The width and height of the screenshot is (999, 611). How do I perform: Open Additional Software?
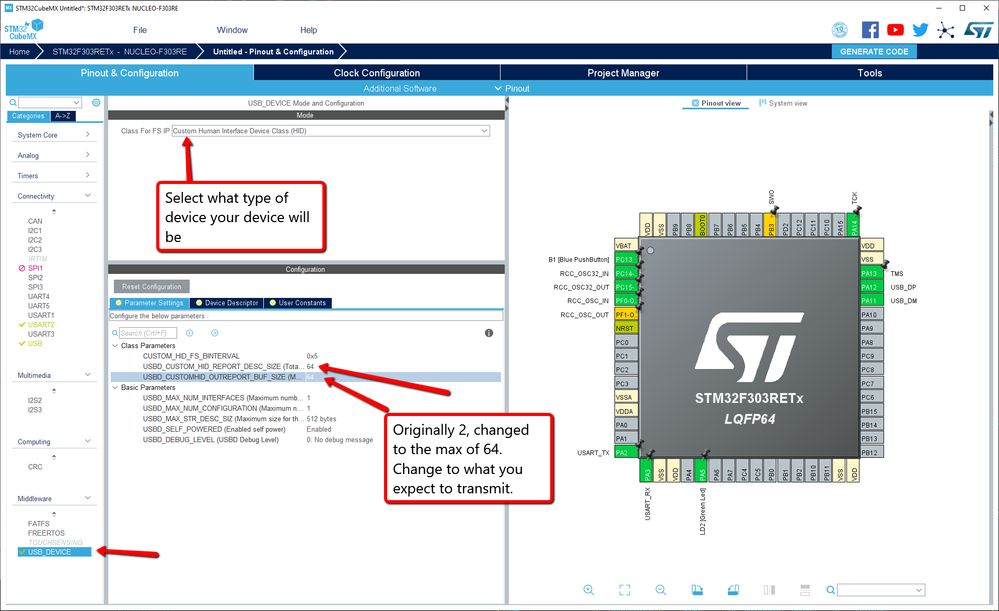coord(399,89)
